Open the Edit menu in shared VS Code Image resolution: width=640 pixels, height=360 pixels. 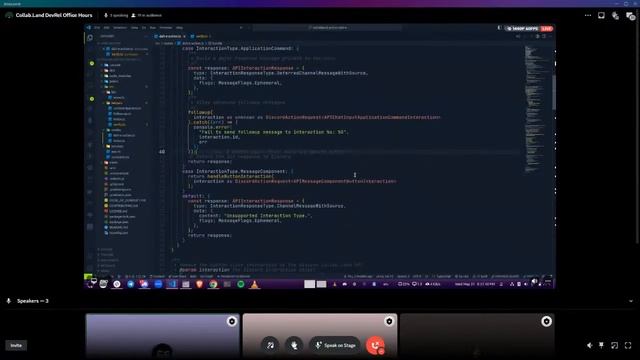[107, 28]
